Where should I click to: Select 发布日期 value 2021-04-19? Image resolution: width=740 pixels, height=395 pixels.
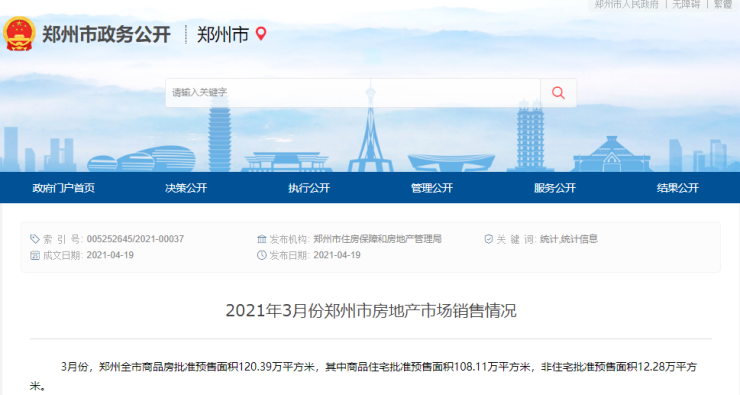pos(337,255)
